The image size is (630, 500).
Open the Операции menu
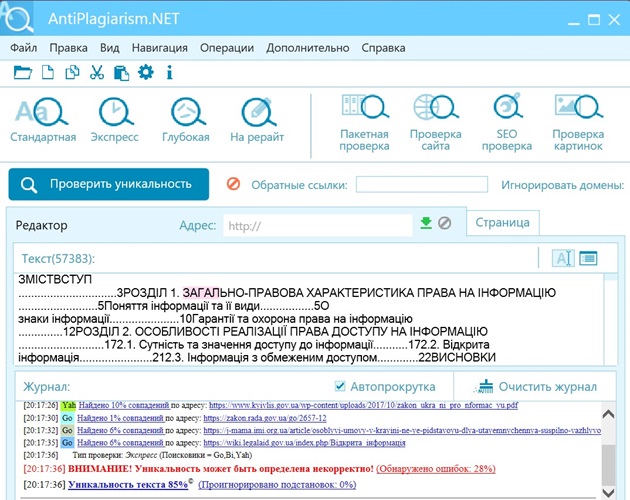point(227,48)
